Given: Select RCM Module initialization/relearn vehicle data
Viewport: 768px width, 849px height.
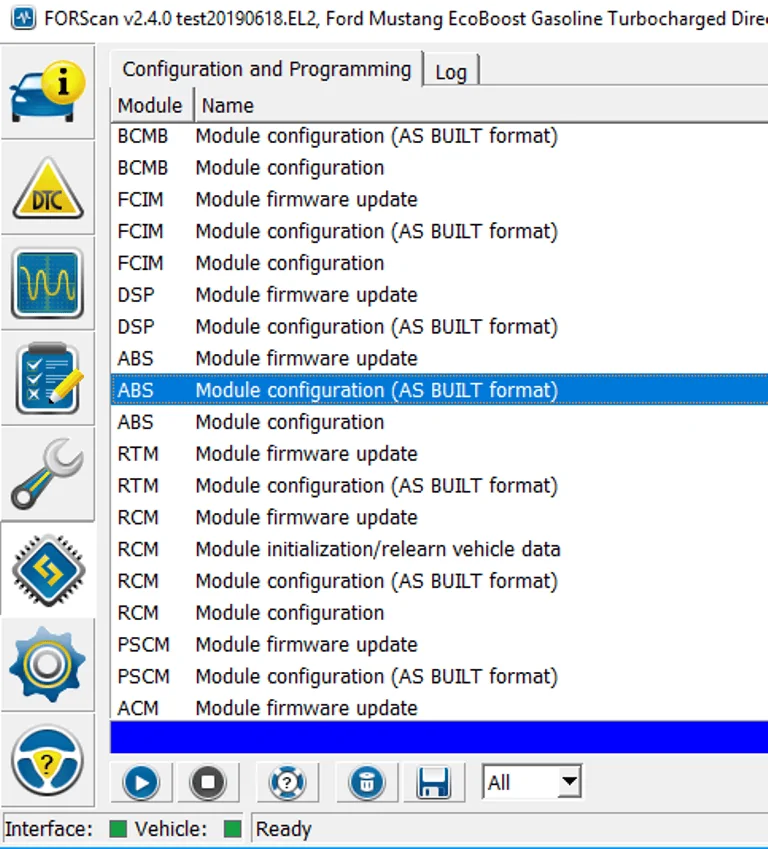Looking at the screenshot, I should click(439, 550).
